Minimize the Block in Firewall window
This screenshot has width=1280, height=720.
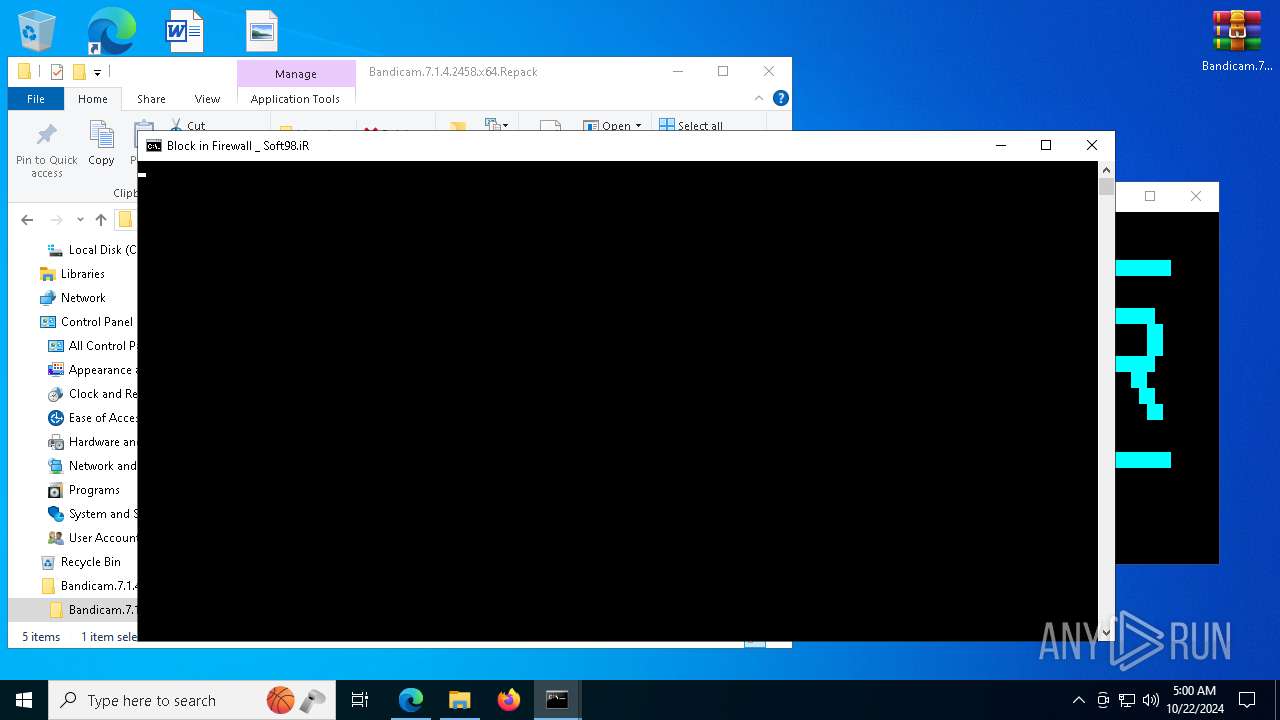(x=1000, y=145)
